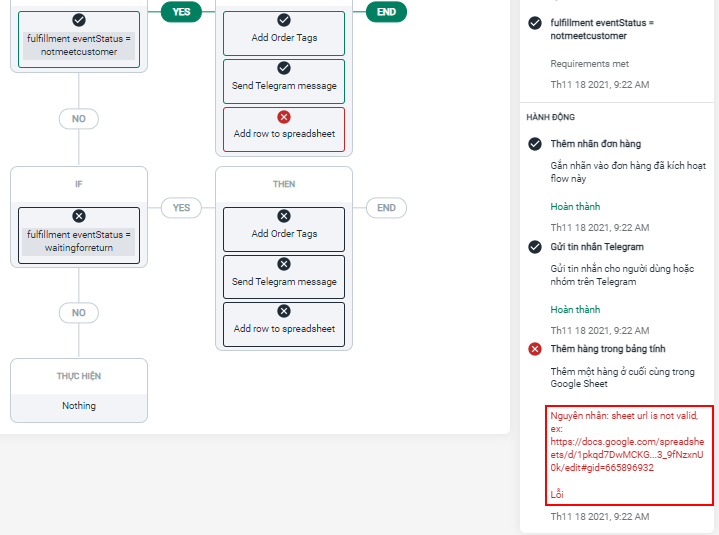The image size is (719, 535).
Task: Click the X icon above the skipped Add Order Tags step
Action: coord(284,216)
